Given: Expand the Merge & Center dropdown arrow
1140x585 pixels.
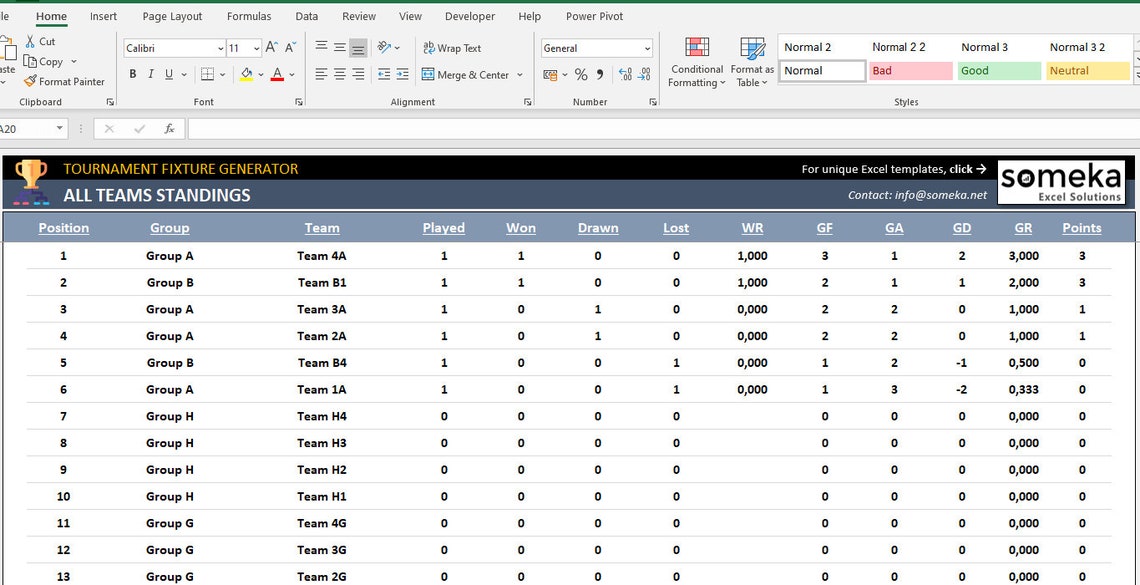Looking at the screenshot, I should point(520,74).
